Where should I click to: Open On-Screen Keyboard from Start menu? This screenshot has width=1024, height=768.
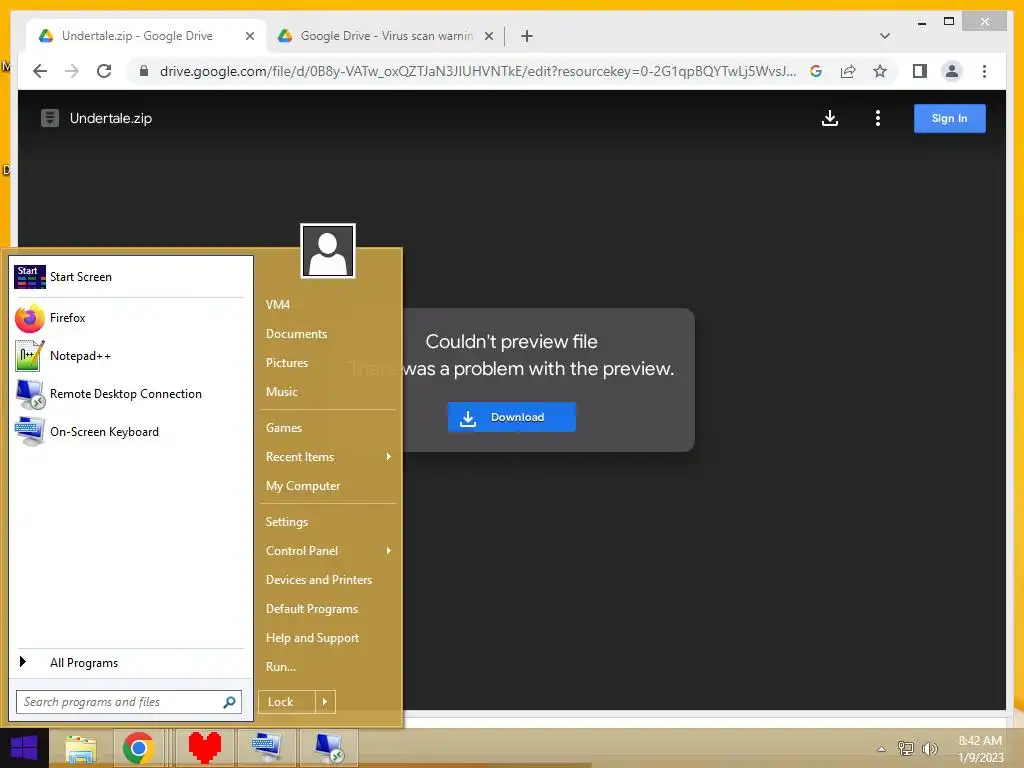[130, 432]
